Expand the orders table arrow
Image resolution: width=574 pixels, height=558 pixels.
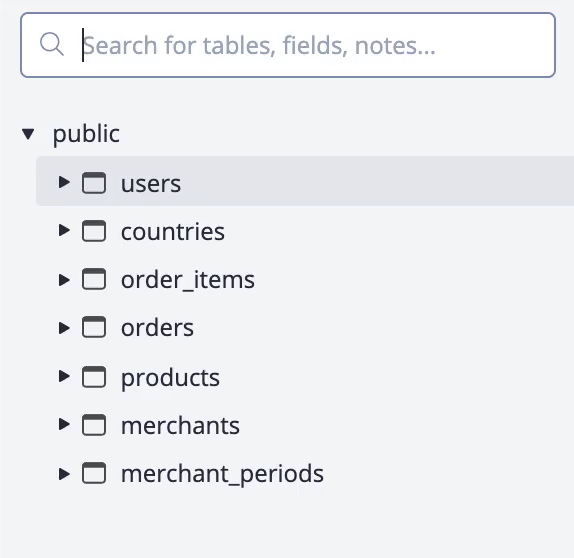(64, 328)
